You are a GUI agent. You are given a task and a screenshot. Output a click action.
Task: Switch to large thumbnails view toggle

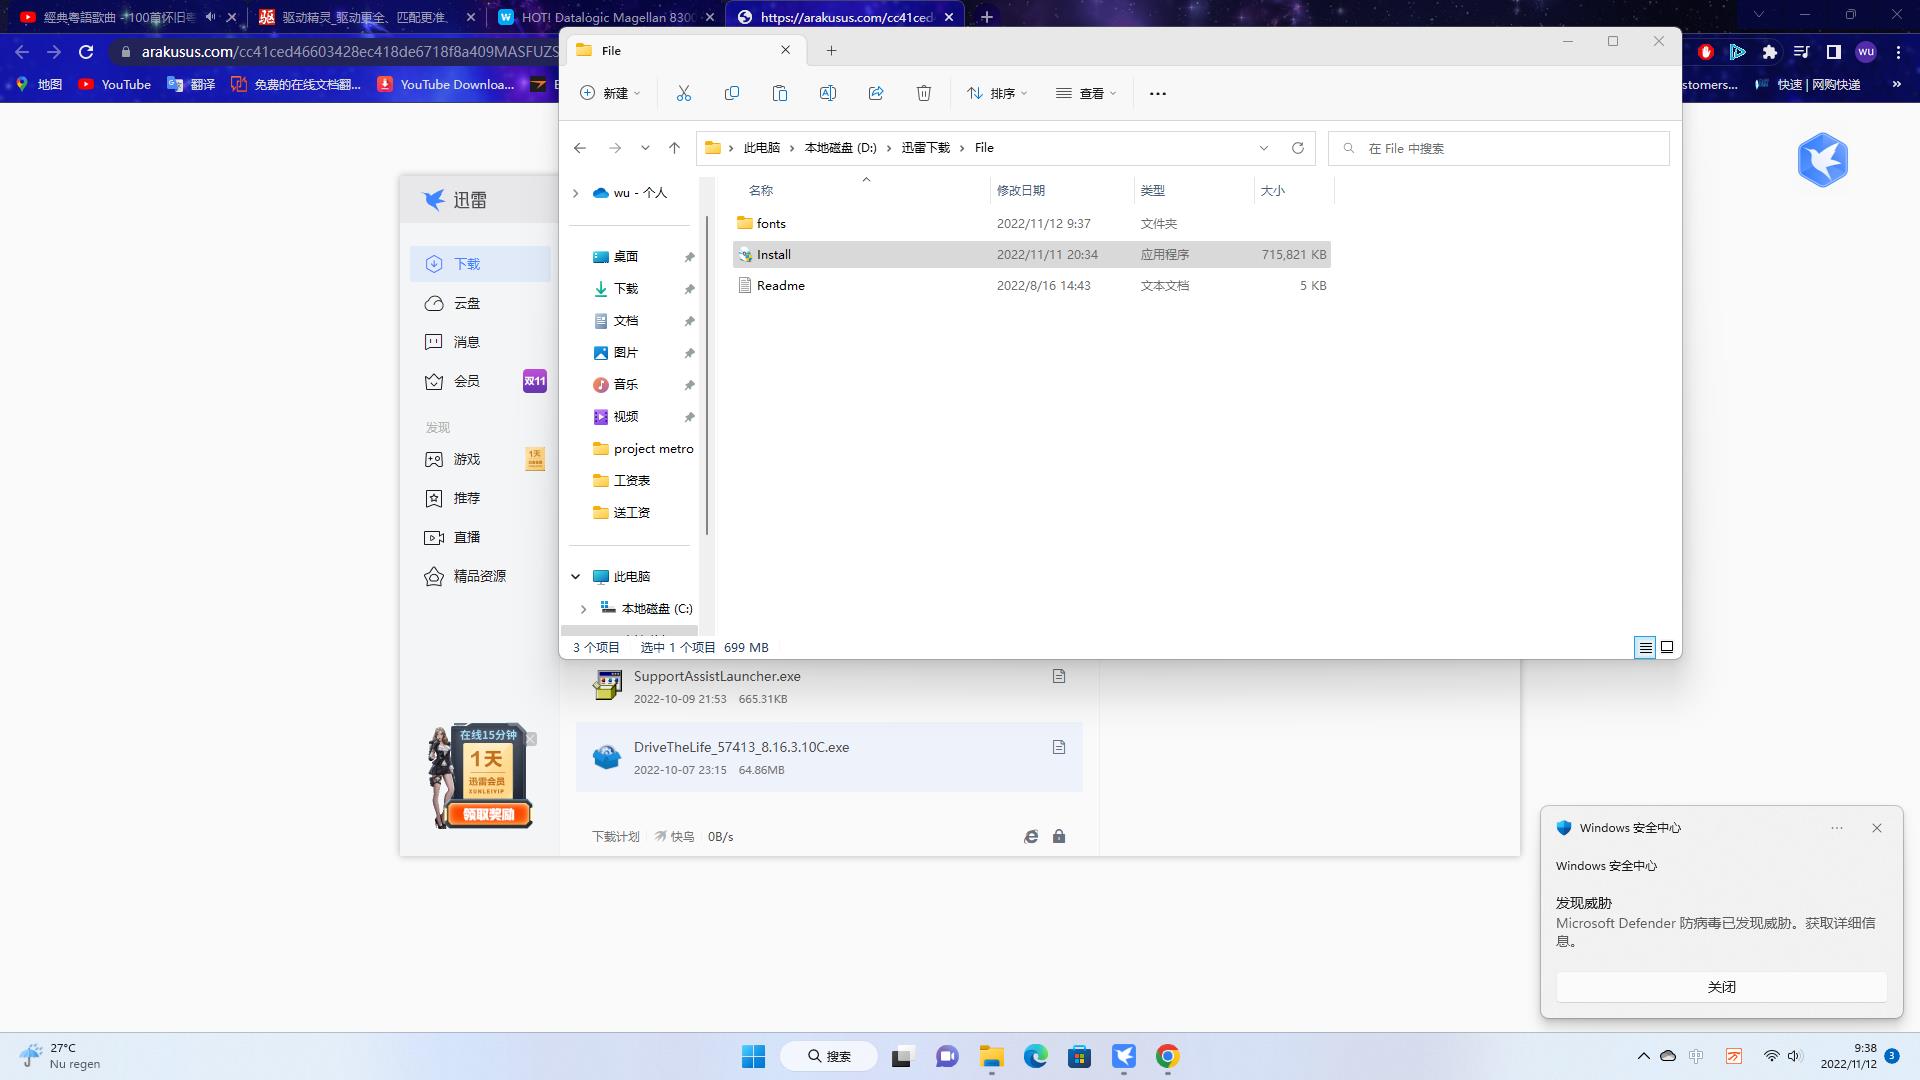click(x=1667, y=647)
